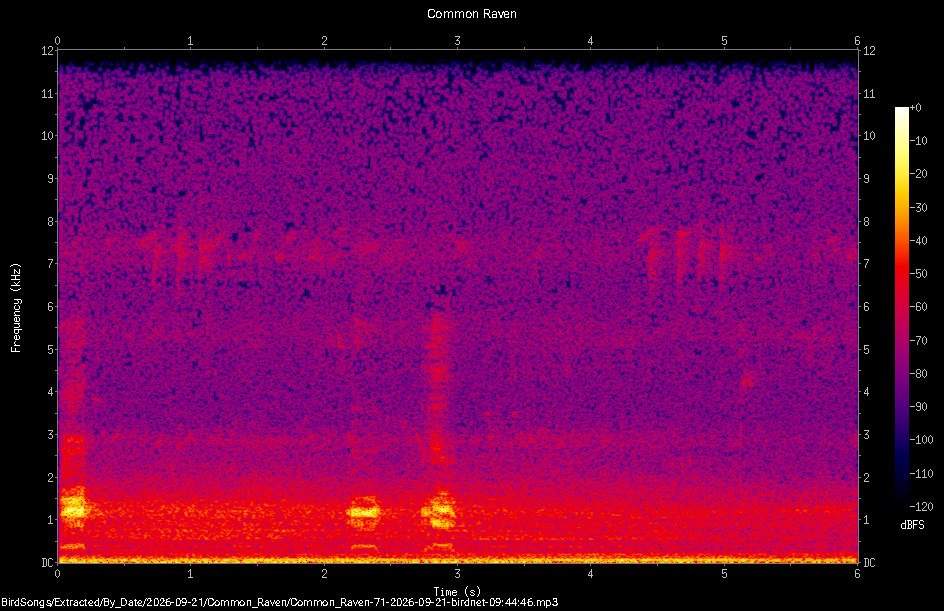The height and width of the screenshot is (611, 944).
Task: Select the -100 color scale label
Action: tap(921, 440)
